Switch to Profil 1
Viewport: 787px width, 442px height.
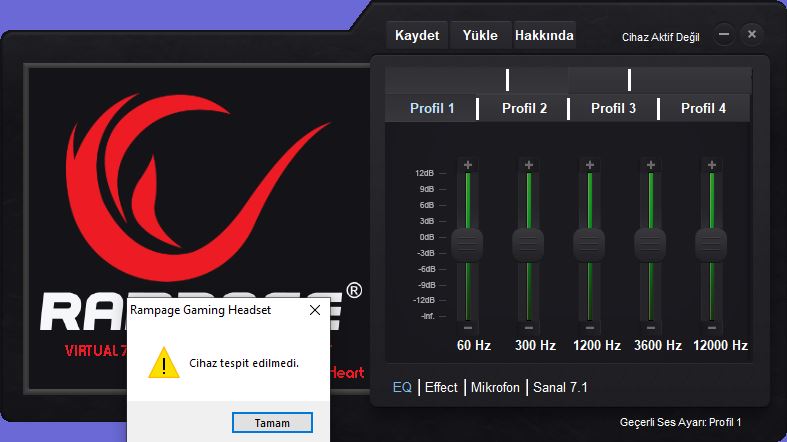point(432,108)
